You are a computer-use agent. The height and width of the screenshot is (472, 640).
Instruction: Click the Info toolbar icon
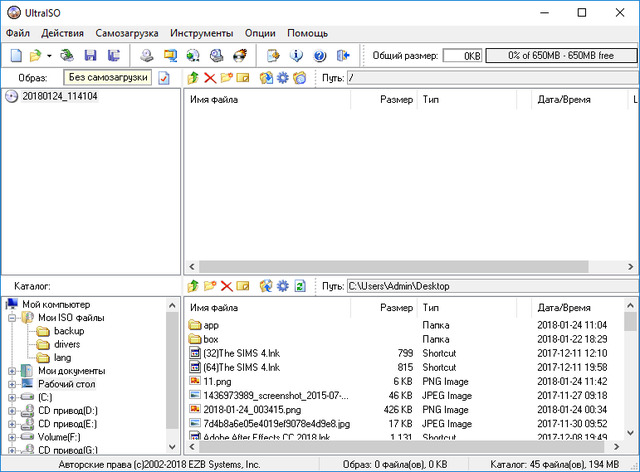click(296, 55)
